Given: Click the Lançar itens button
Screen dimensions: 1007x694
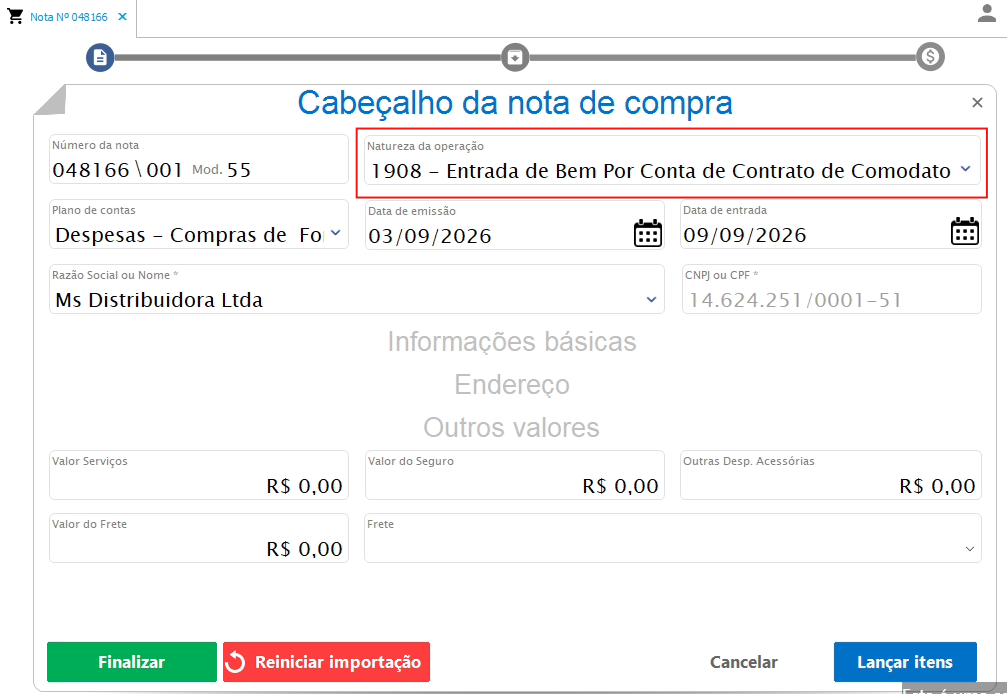Looking at the screenshot, I should [x=905, y=662].
